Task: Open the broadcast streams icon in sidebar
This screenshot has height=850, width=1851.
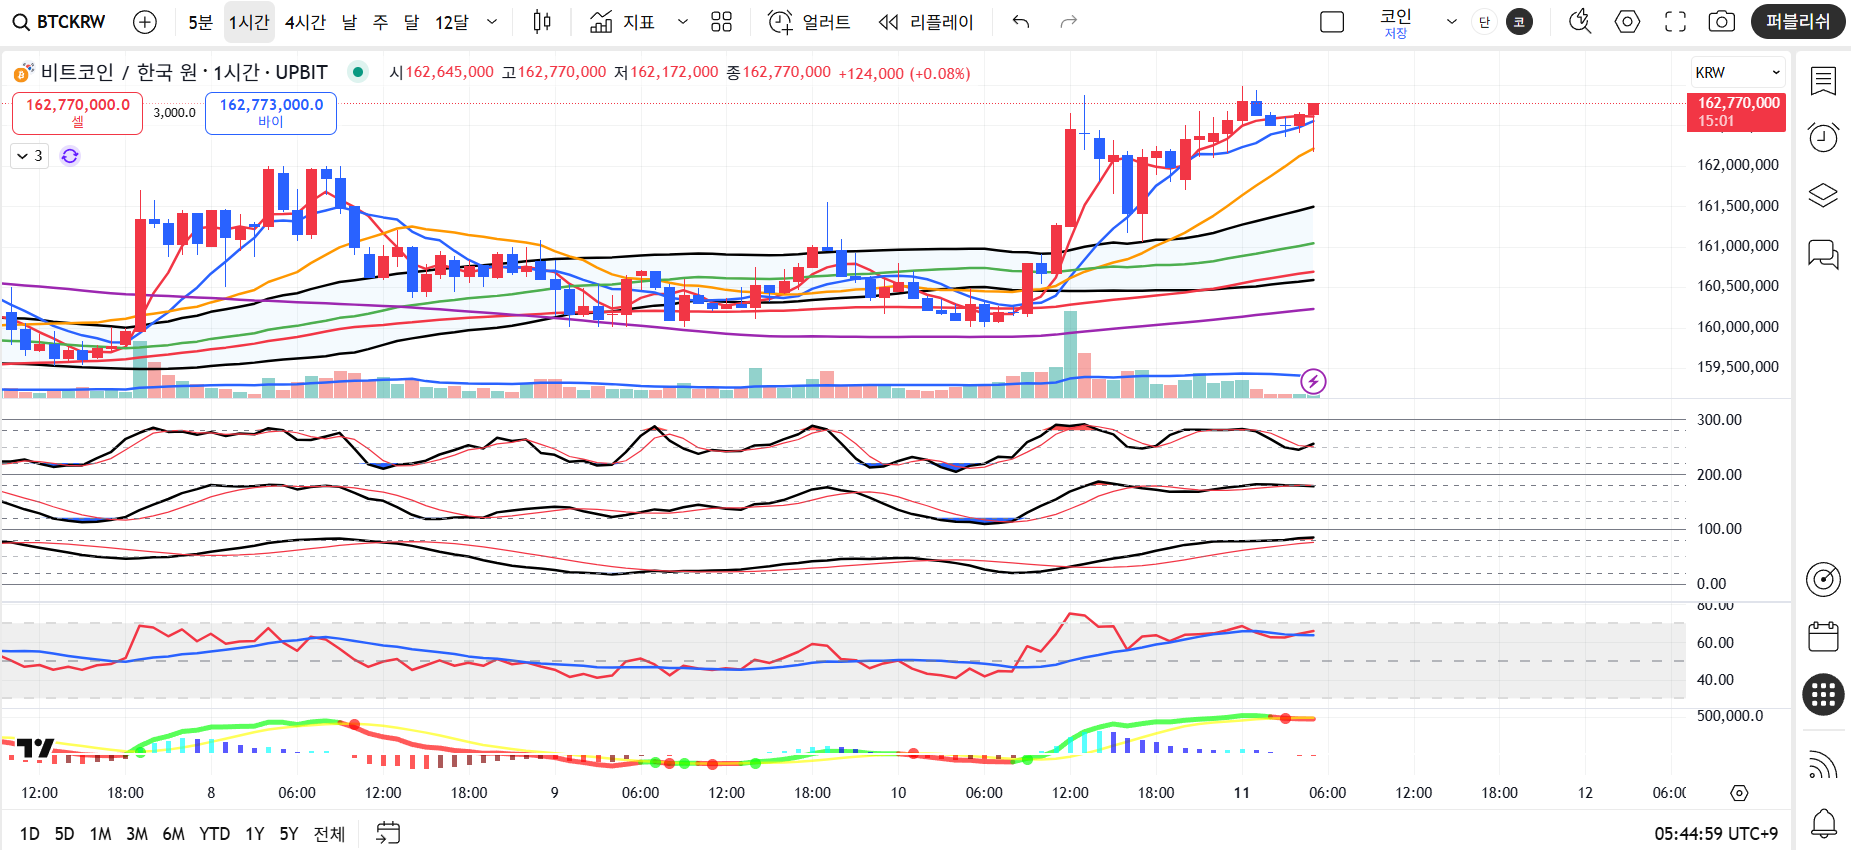Action: (1823, 765)
